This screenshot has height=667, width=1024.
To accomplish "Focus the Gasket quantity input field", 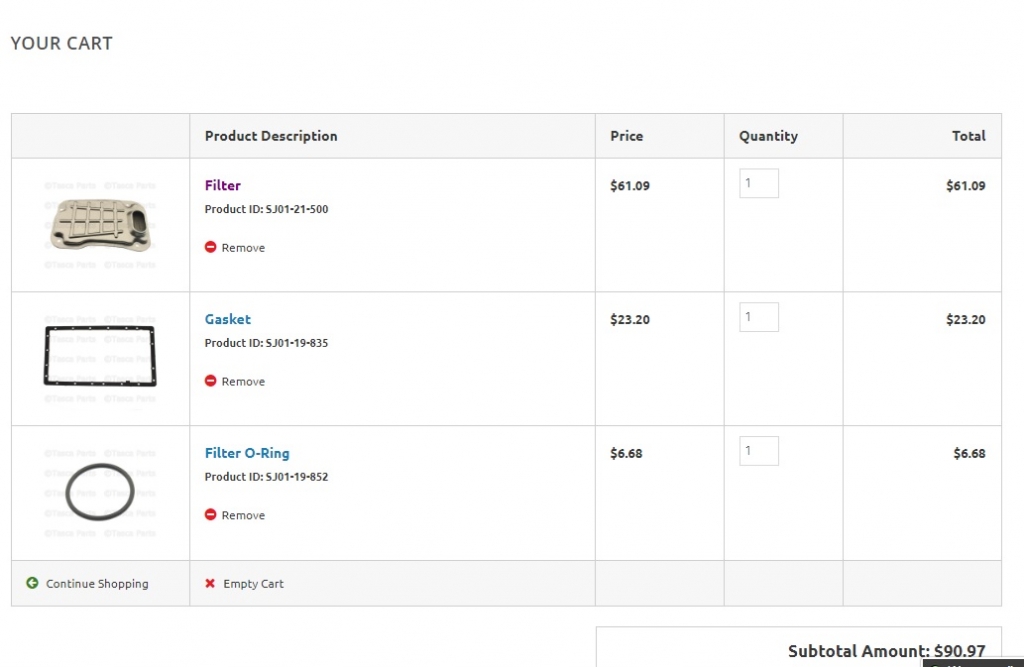I will (x=759, y=317).
